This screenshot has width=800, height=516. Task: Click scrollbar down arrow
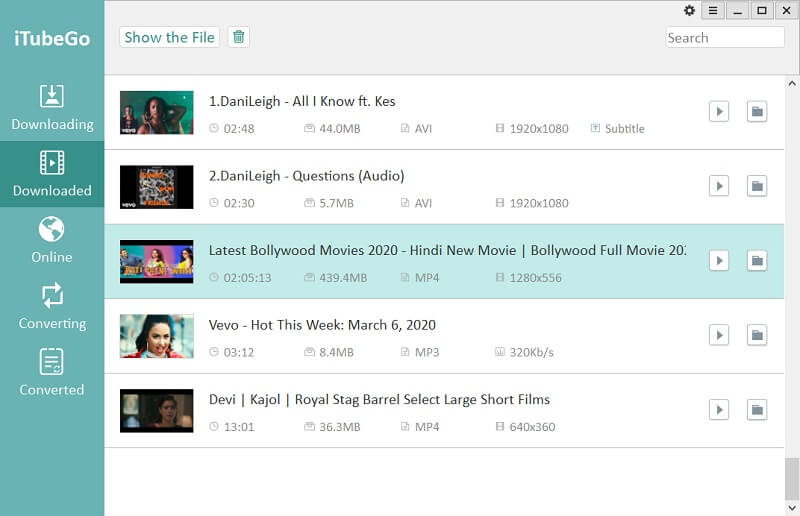click(x=792, y=508)
